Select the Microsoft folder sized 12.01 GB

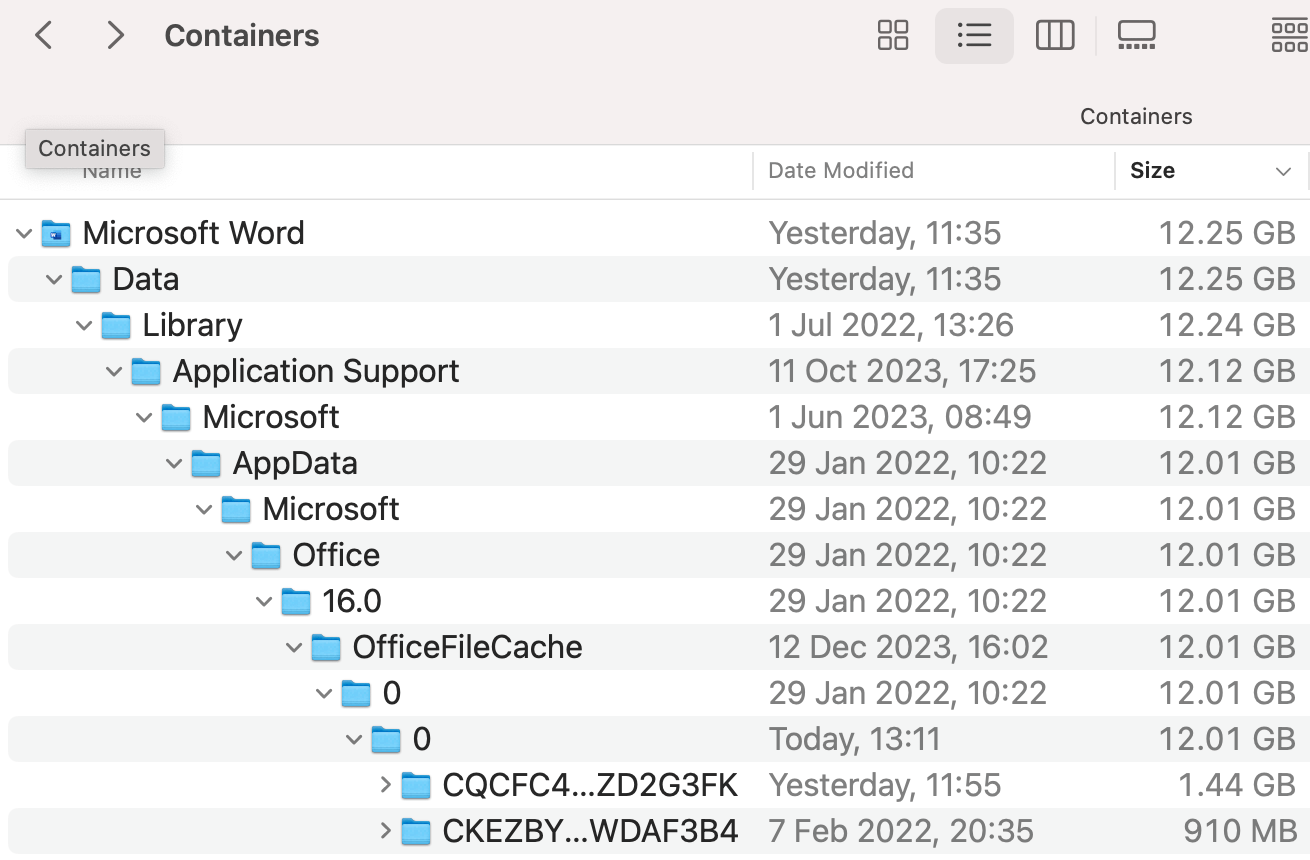331,509
